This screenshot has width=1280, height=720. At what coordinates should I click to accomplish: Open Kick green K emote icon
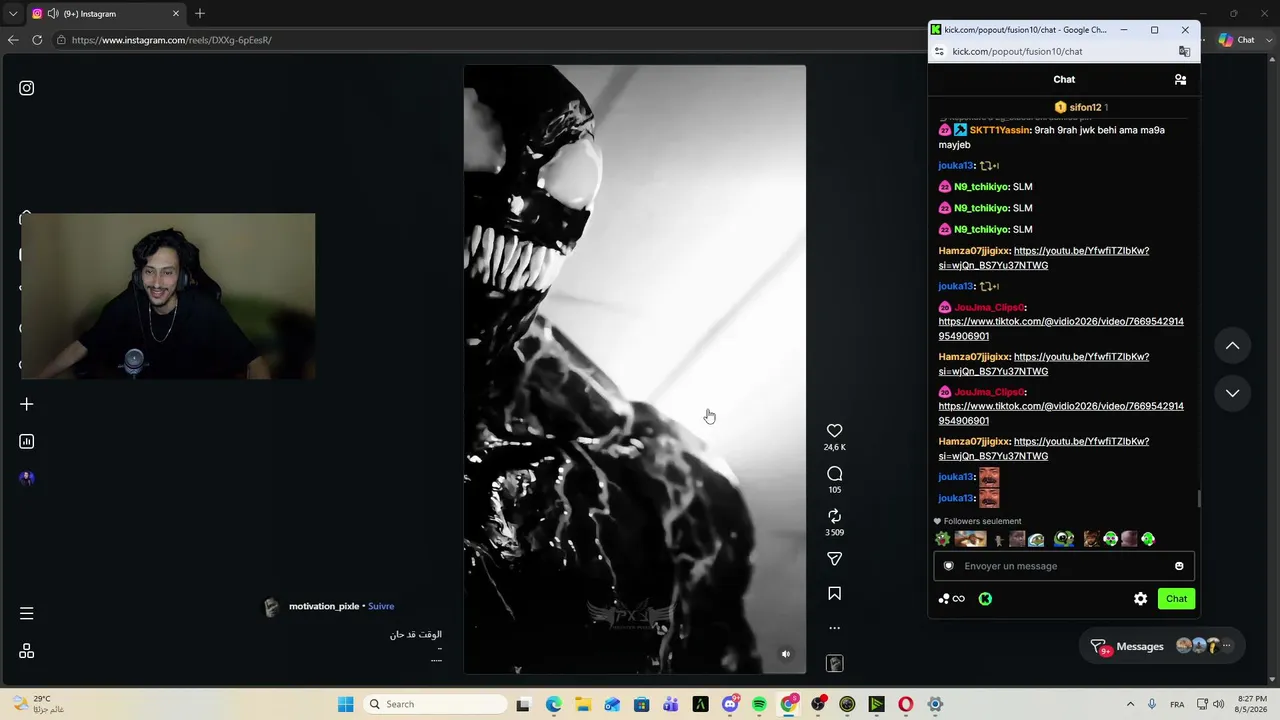(x=985, y=599)
